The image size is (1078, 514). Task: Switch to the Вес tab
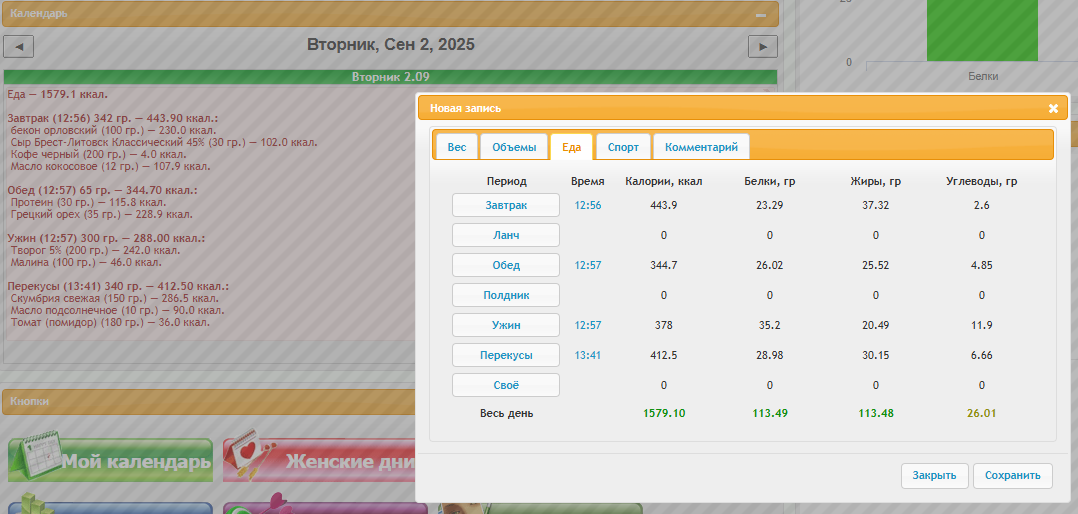pyautogui.click(x=457, y=147)
